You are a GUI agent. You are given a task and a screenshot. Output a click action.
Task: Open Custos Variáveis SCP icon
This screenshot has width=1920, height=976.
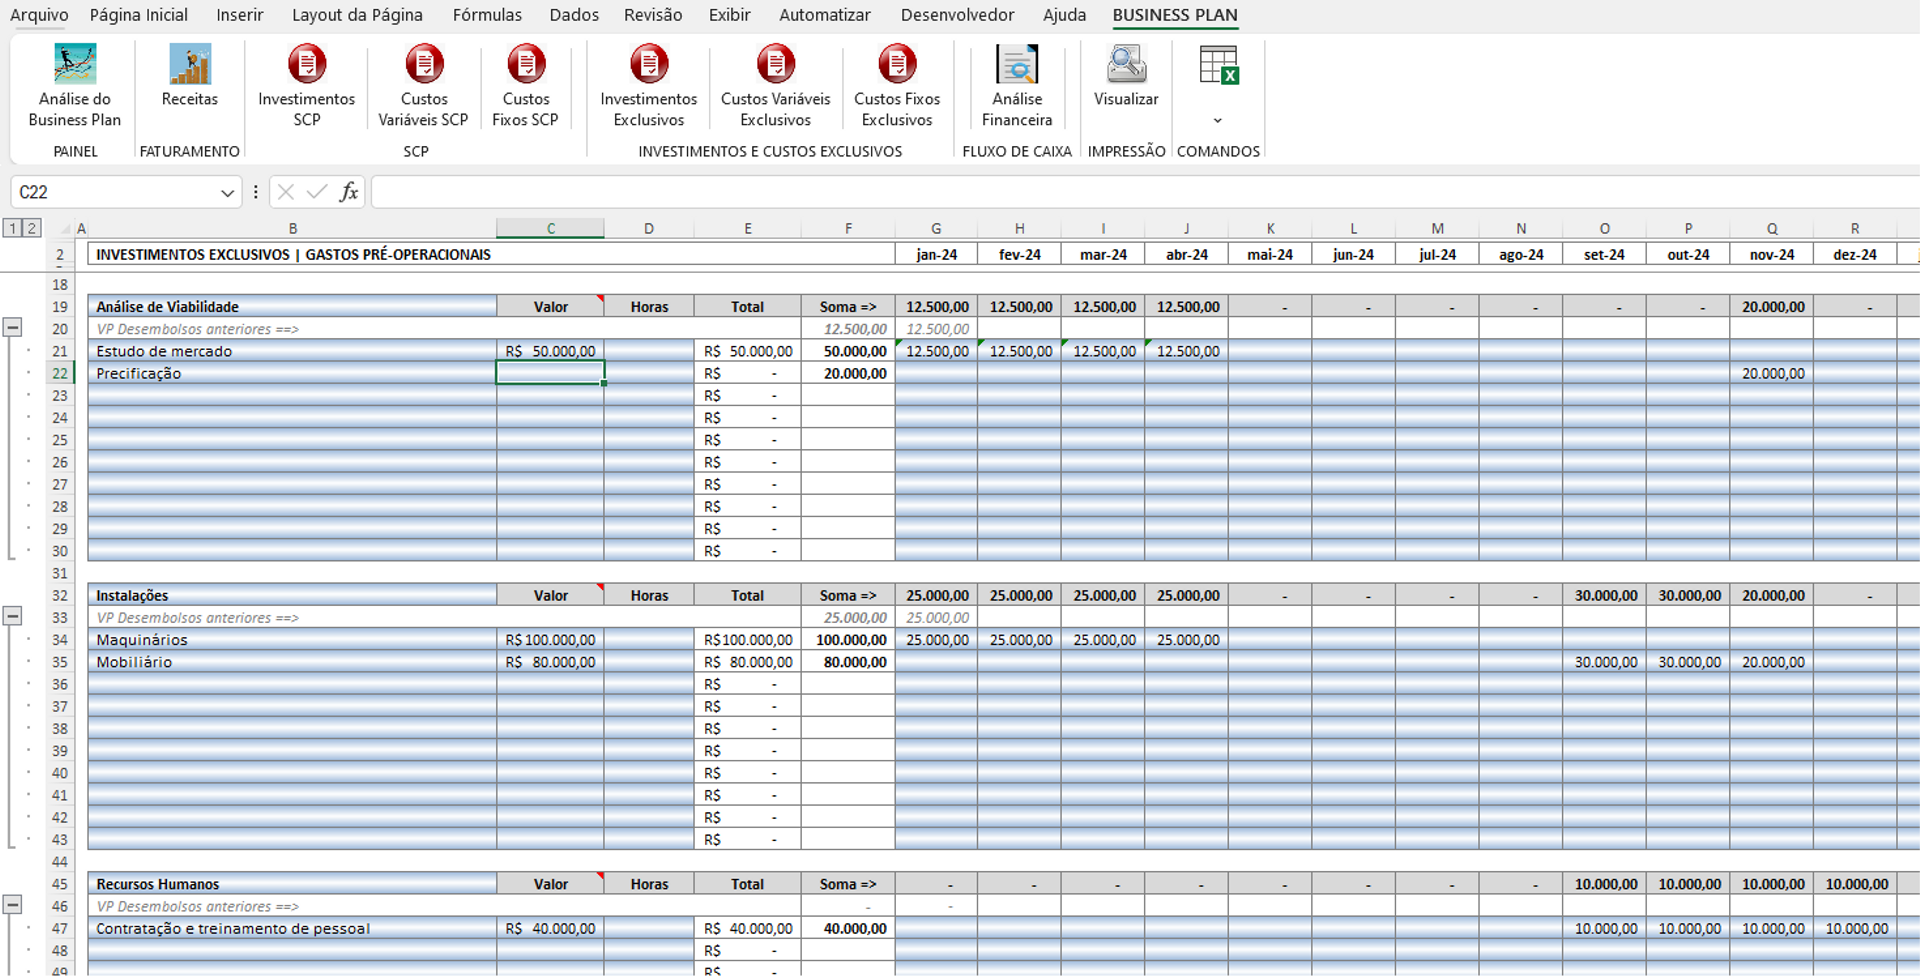coord(424,64)
